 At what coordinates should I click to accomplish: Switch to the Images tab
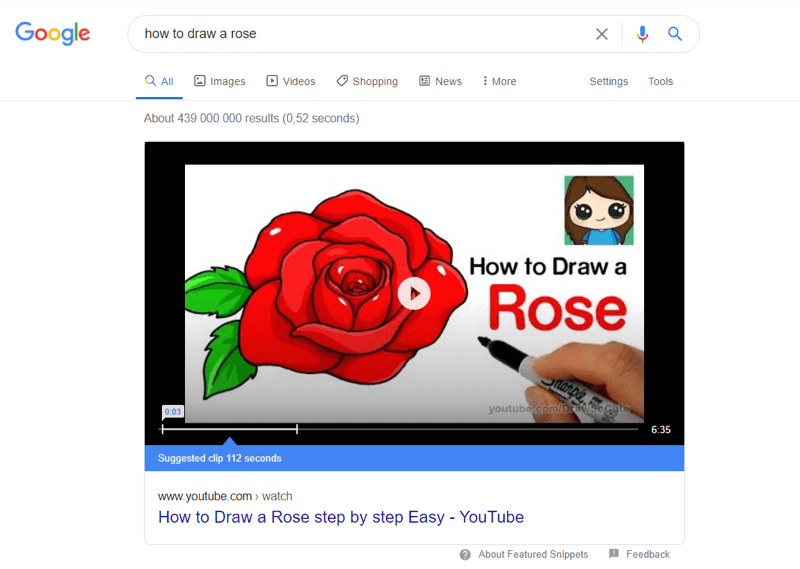(x=219, y=81)
